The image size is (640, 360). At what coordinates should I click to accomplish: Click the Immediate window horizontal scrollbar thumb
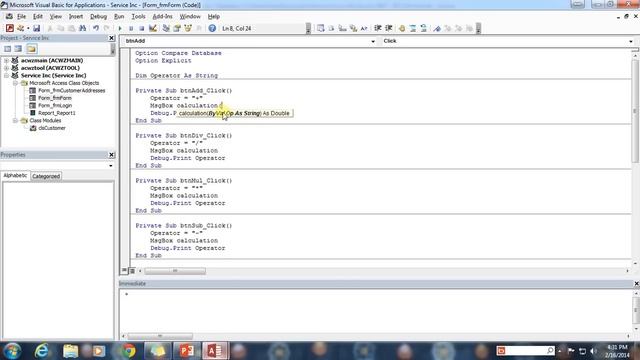click(x=160, y=336)
